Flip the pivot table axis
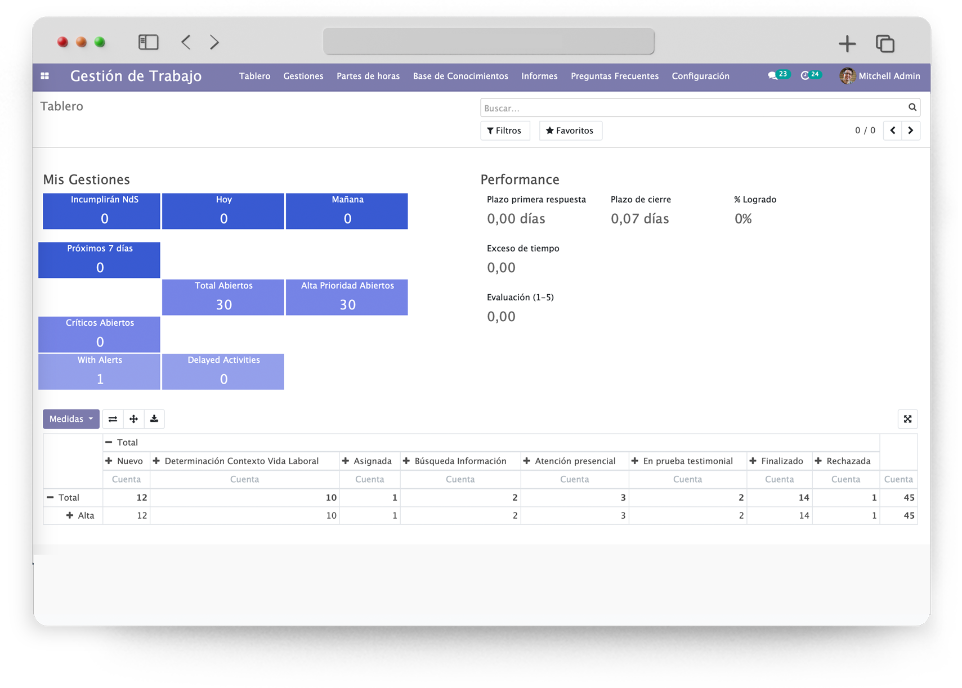Screen dimensions: 962x688 (x=113, y=419)
